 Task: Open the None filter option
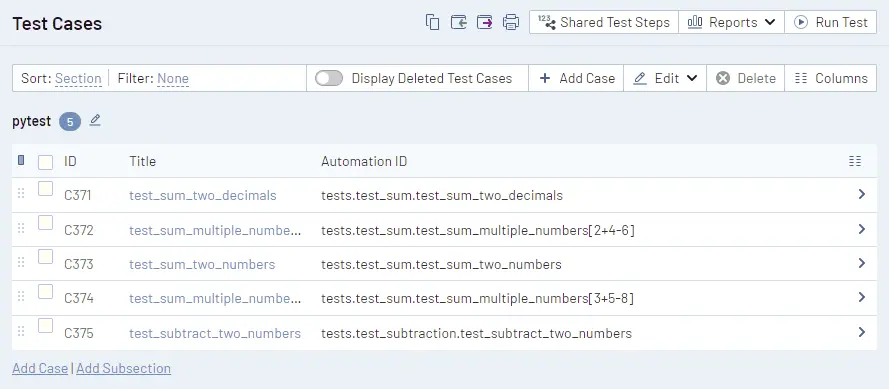(173, 78)
